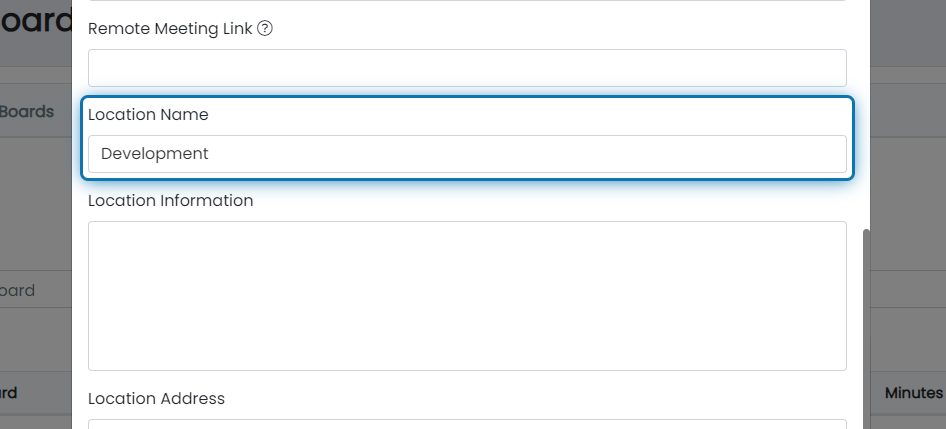Click the Minutes column header
This screenshot has width=946, height=429.
[x=913, y=393]
